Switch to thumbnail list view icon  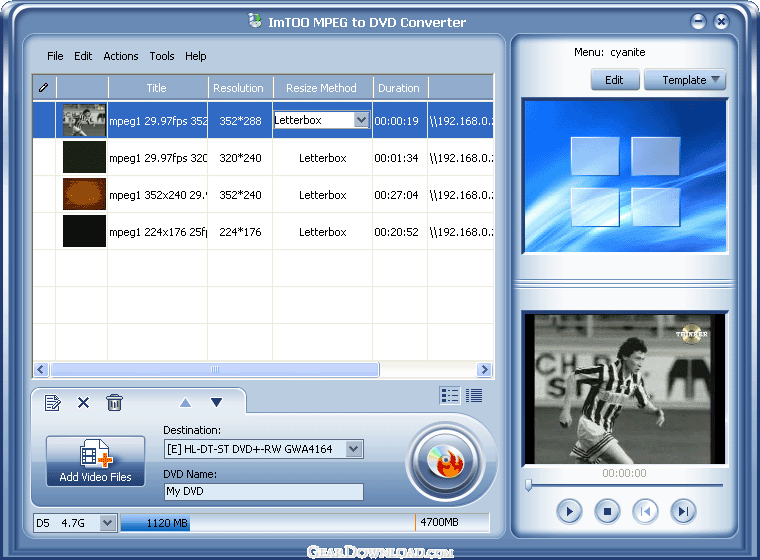tap(450, 396)
